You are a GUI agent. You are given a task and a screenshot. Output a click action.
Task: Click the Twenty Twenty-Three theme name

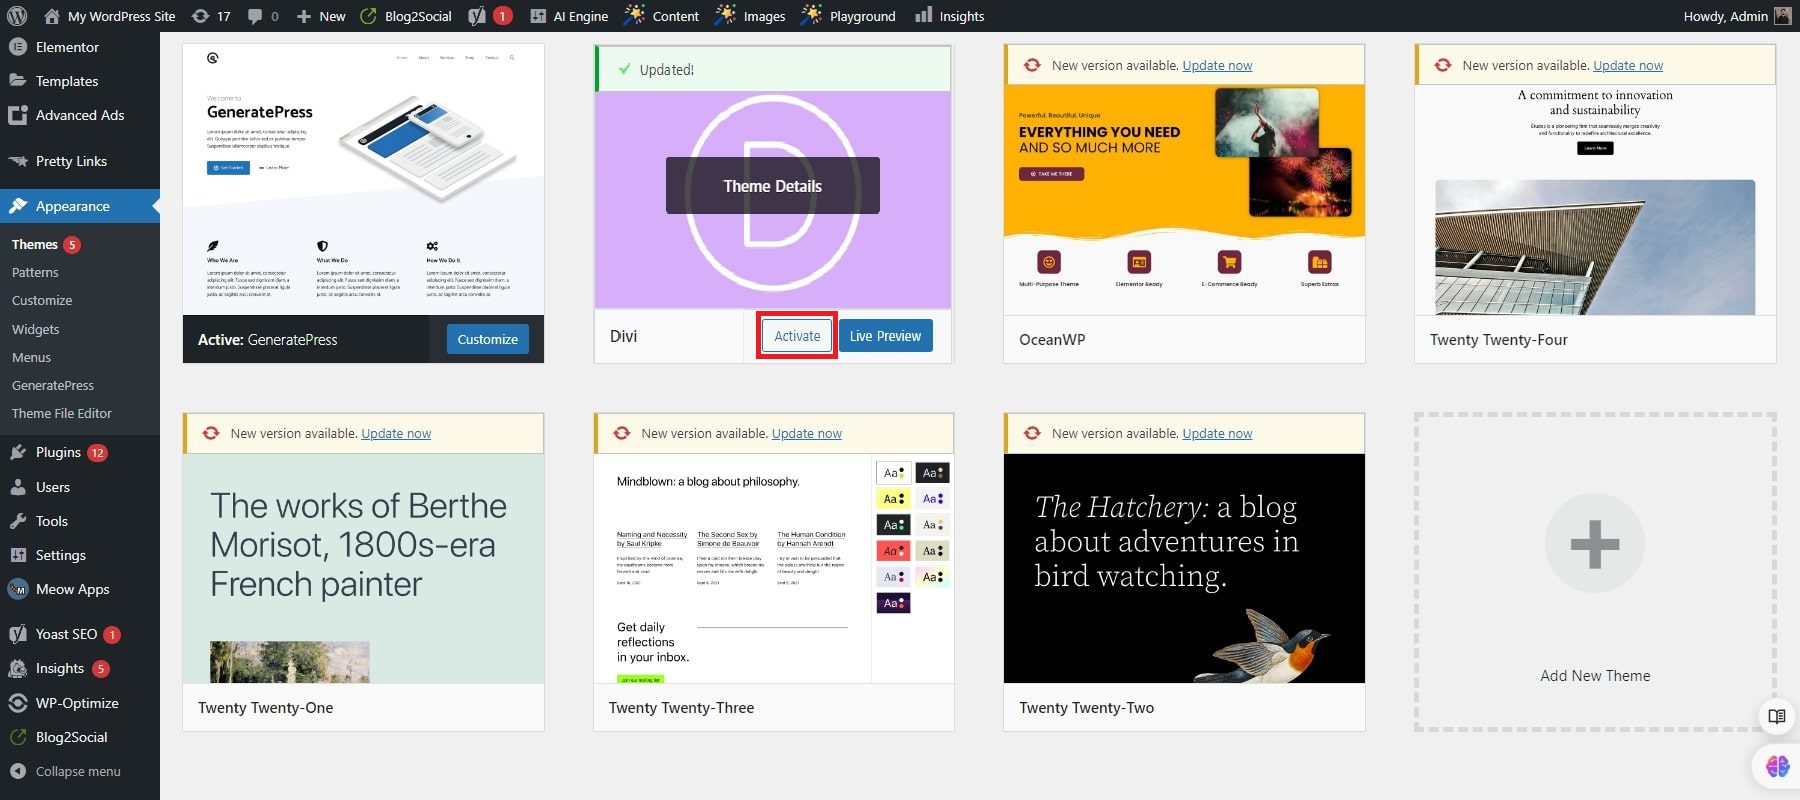click(682, 707)
